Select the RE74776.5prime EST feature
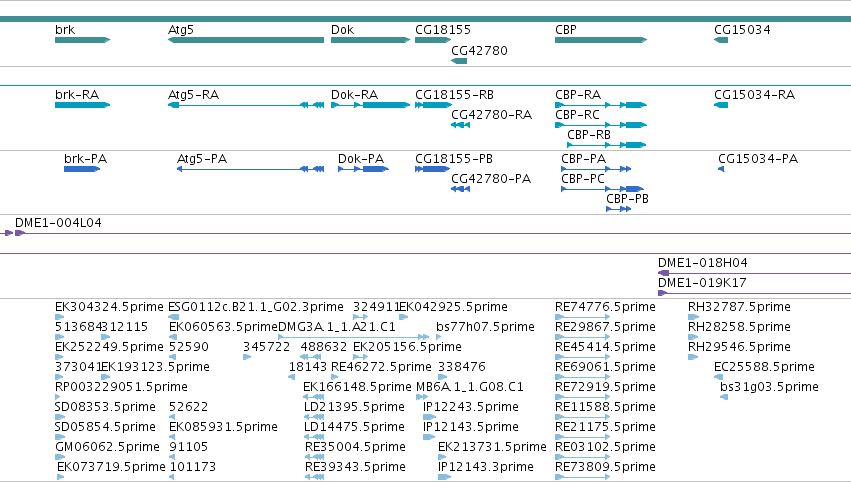851x482 pixels. click(x=583, y=317)
